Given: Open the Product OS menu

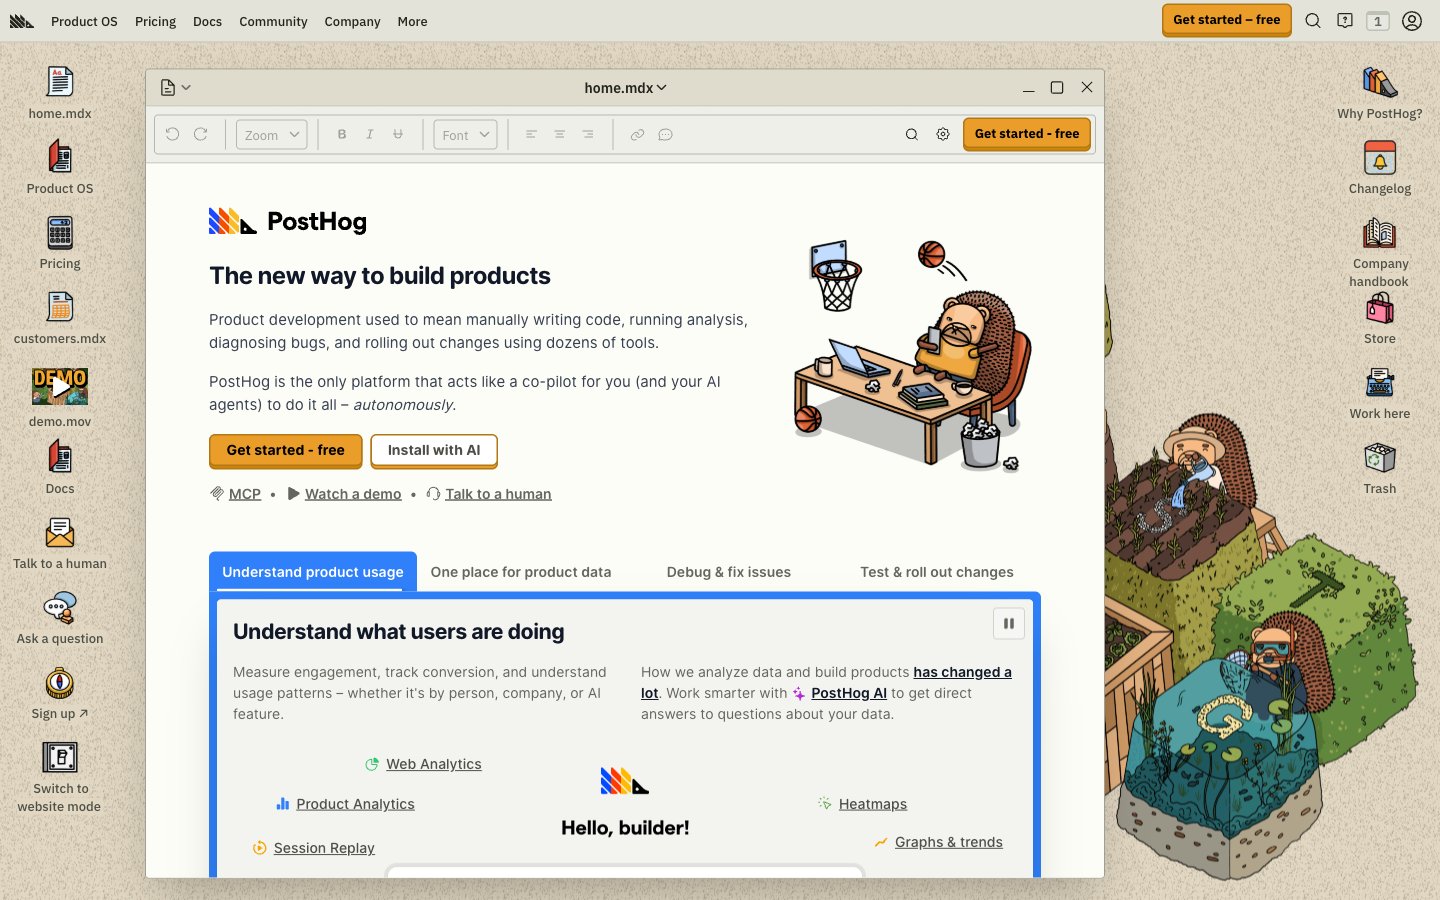Looking at the screenshot, I should [84, 21].
